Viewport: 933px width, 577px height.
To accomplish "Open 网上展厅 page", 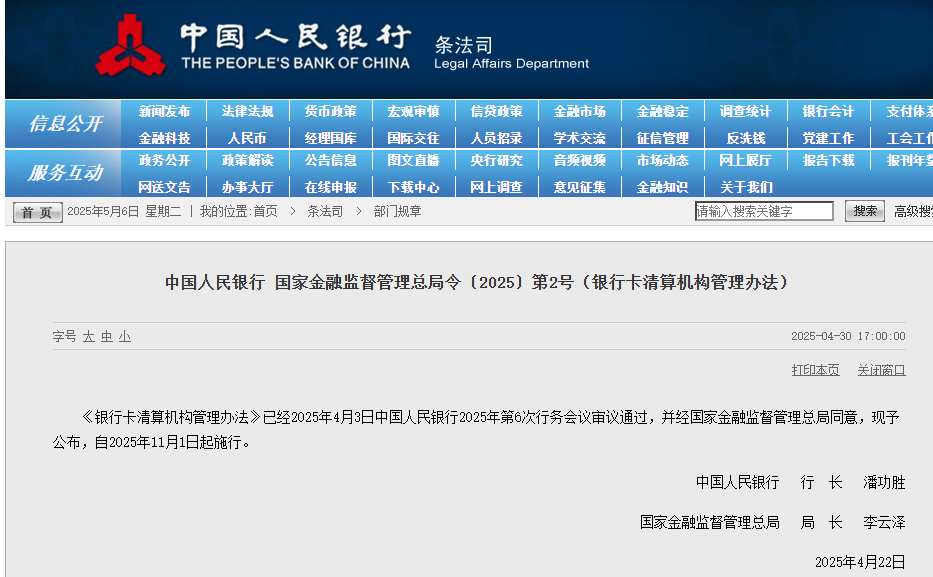I will 745,160.
